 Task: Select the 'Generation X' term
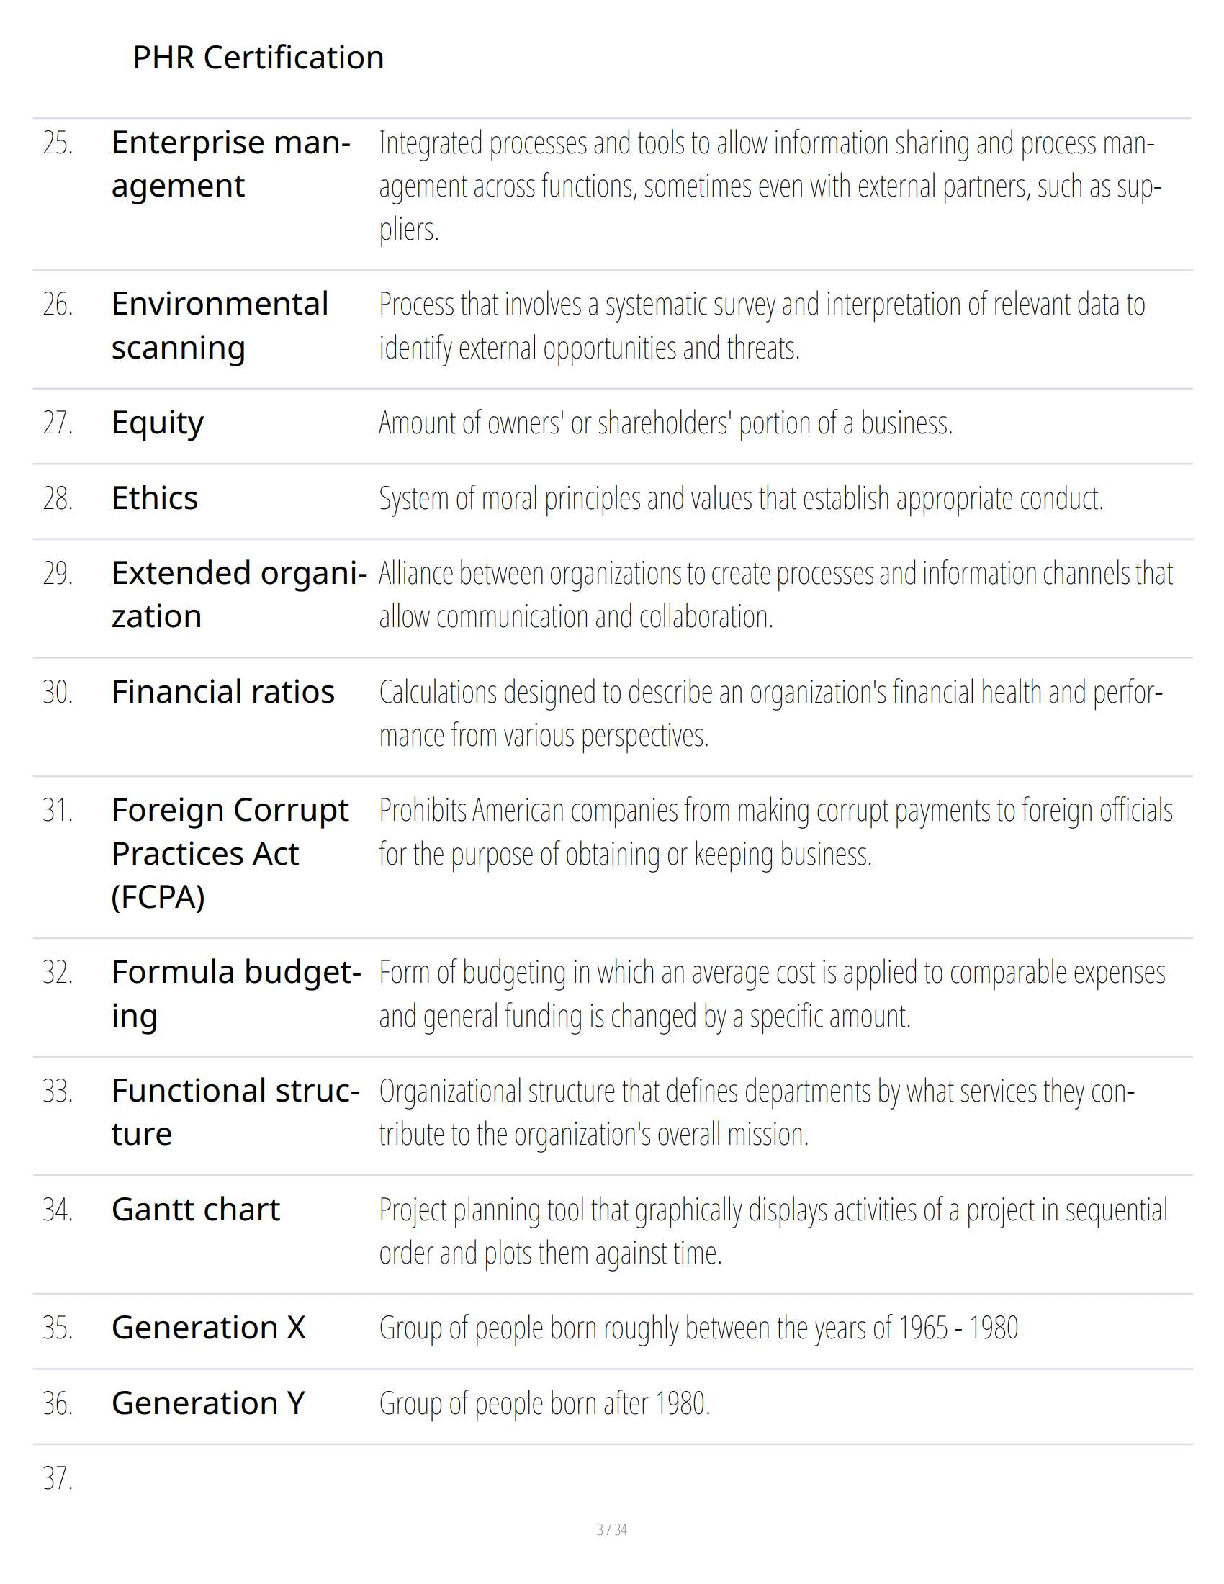tap(208, 1328)
